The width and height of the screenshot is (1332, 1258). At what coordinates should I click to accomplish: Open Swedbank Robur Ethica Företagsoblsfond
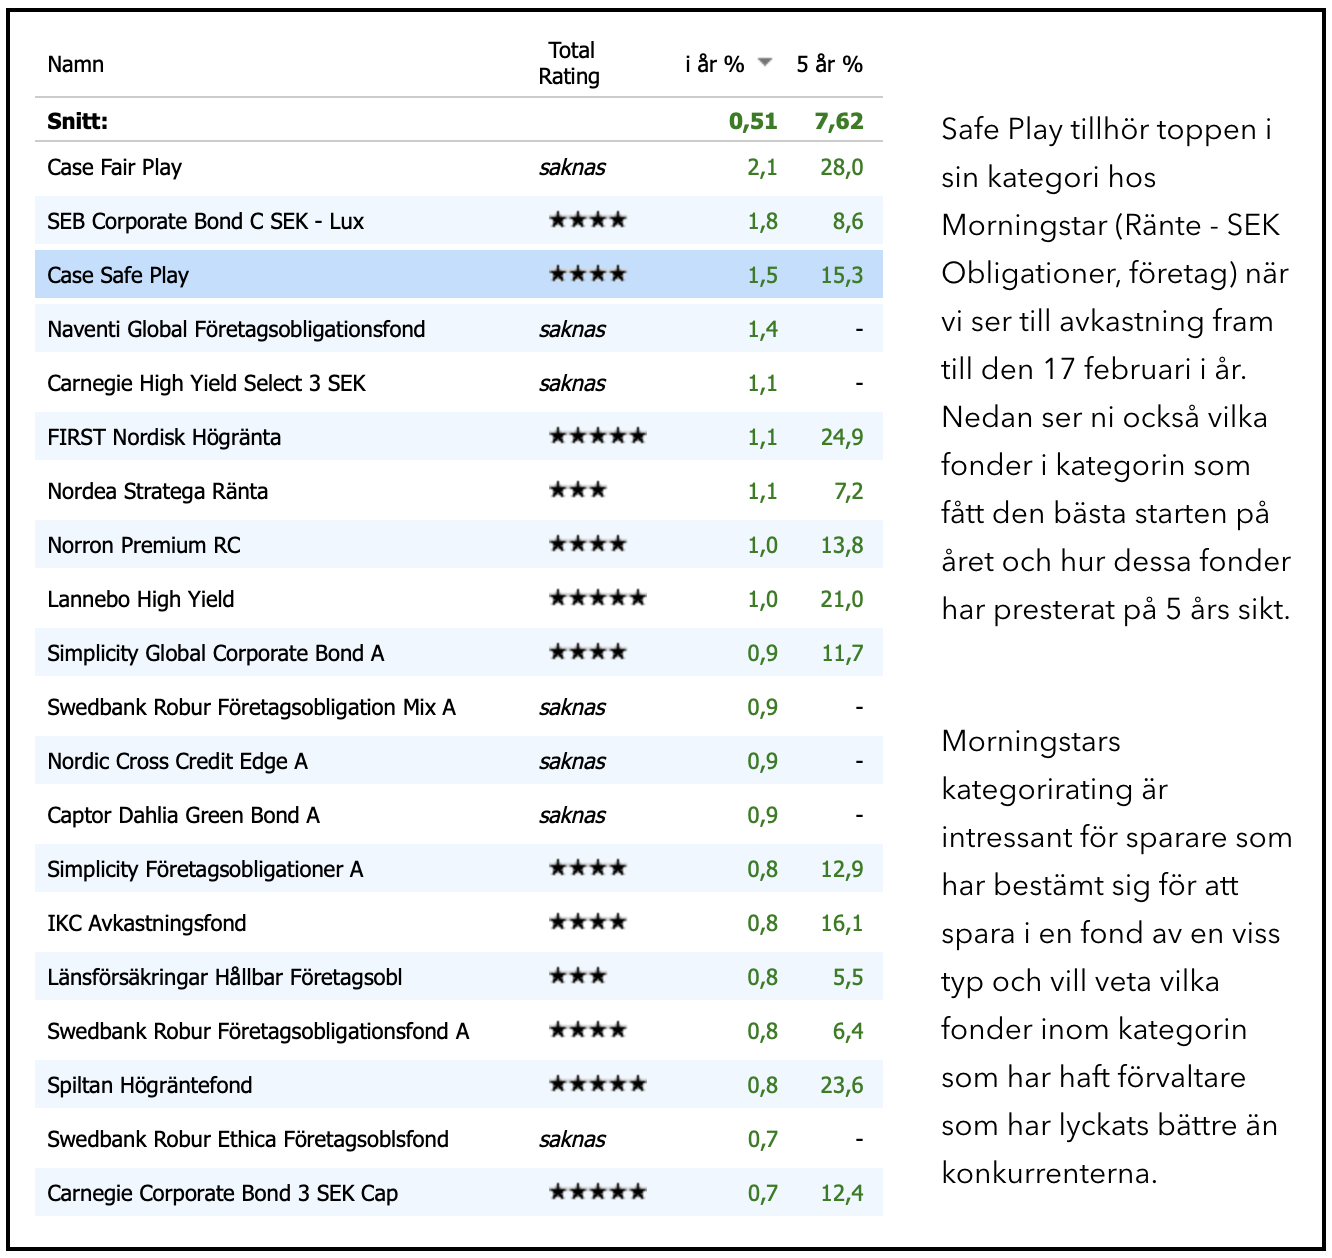click(248, 1139)
